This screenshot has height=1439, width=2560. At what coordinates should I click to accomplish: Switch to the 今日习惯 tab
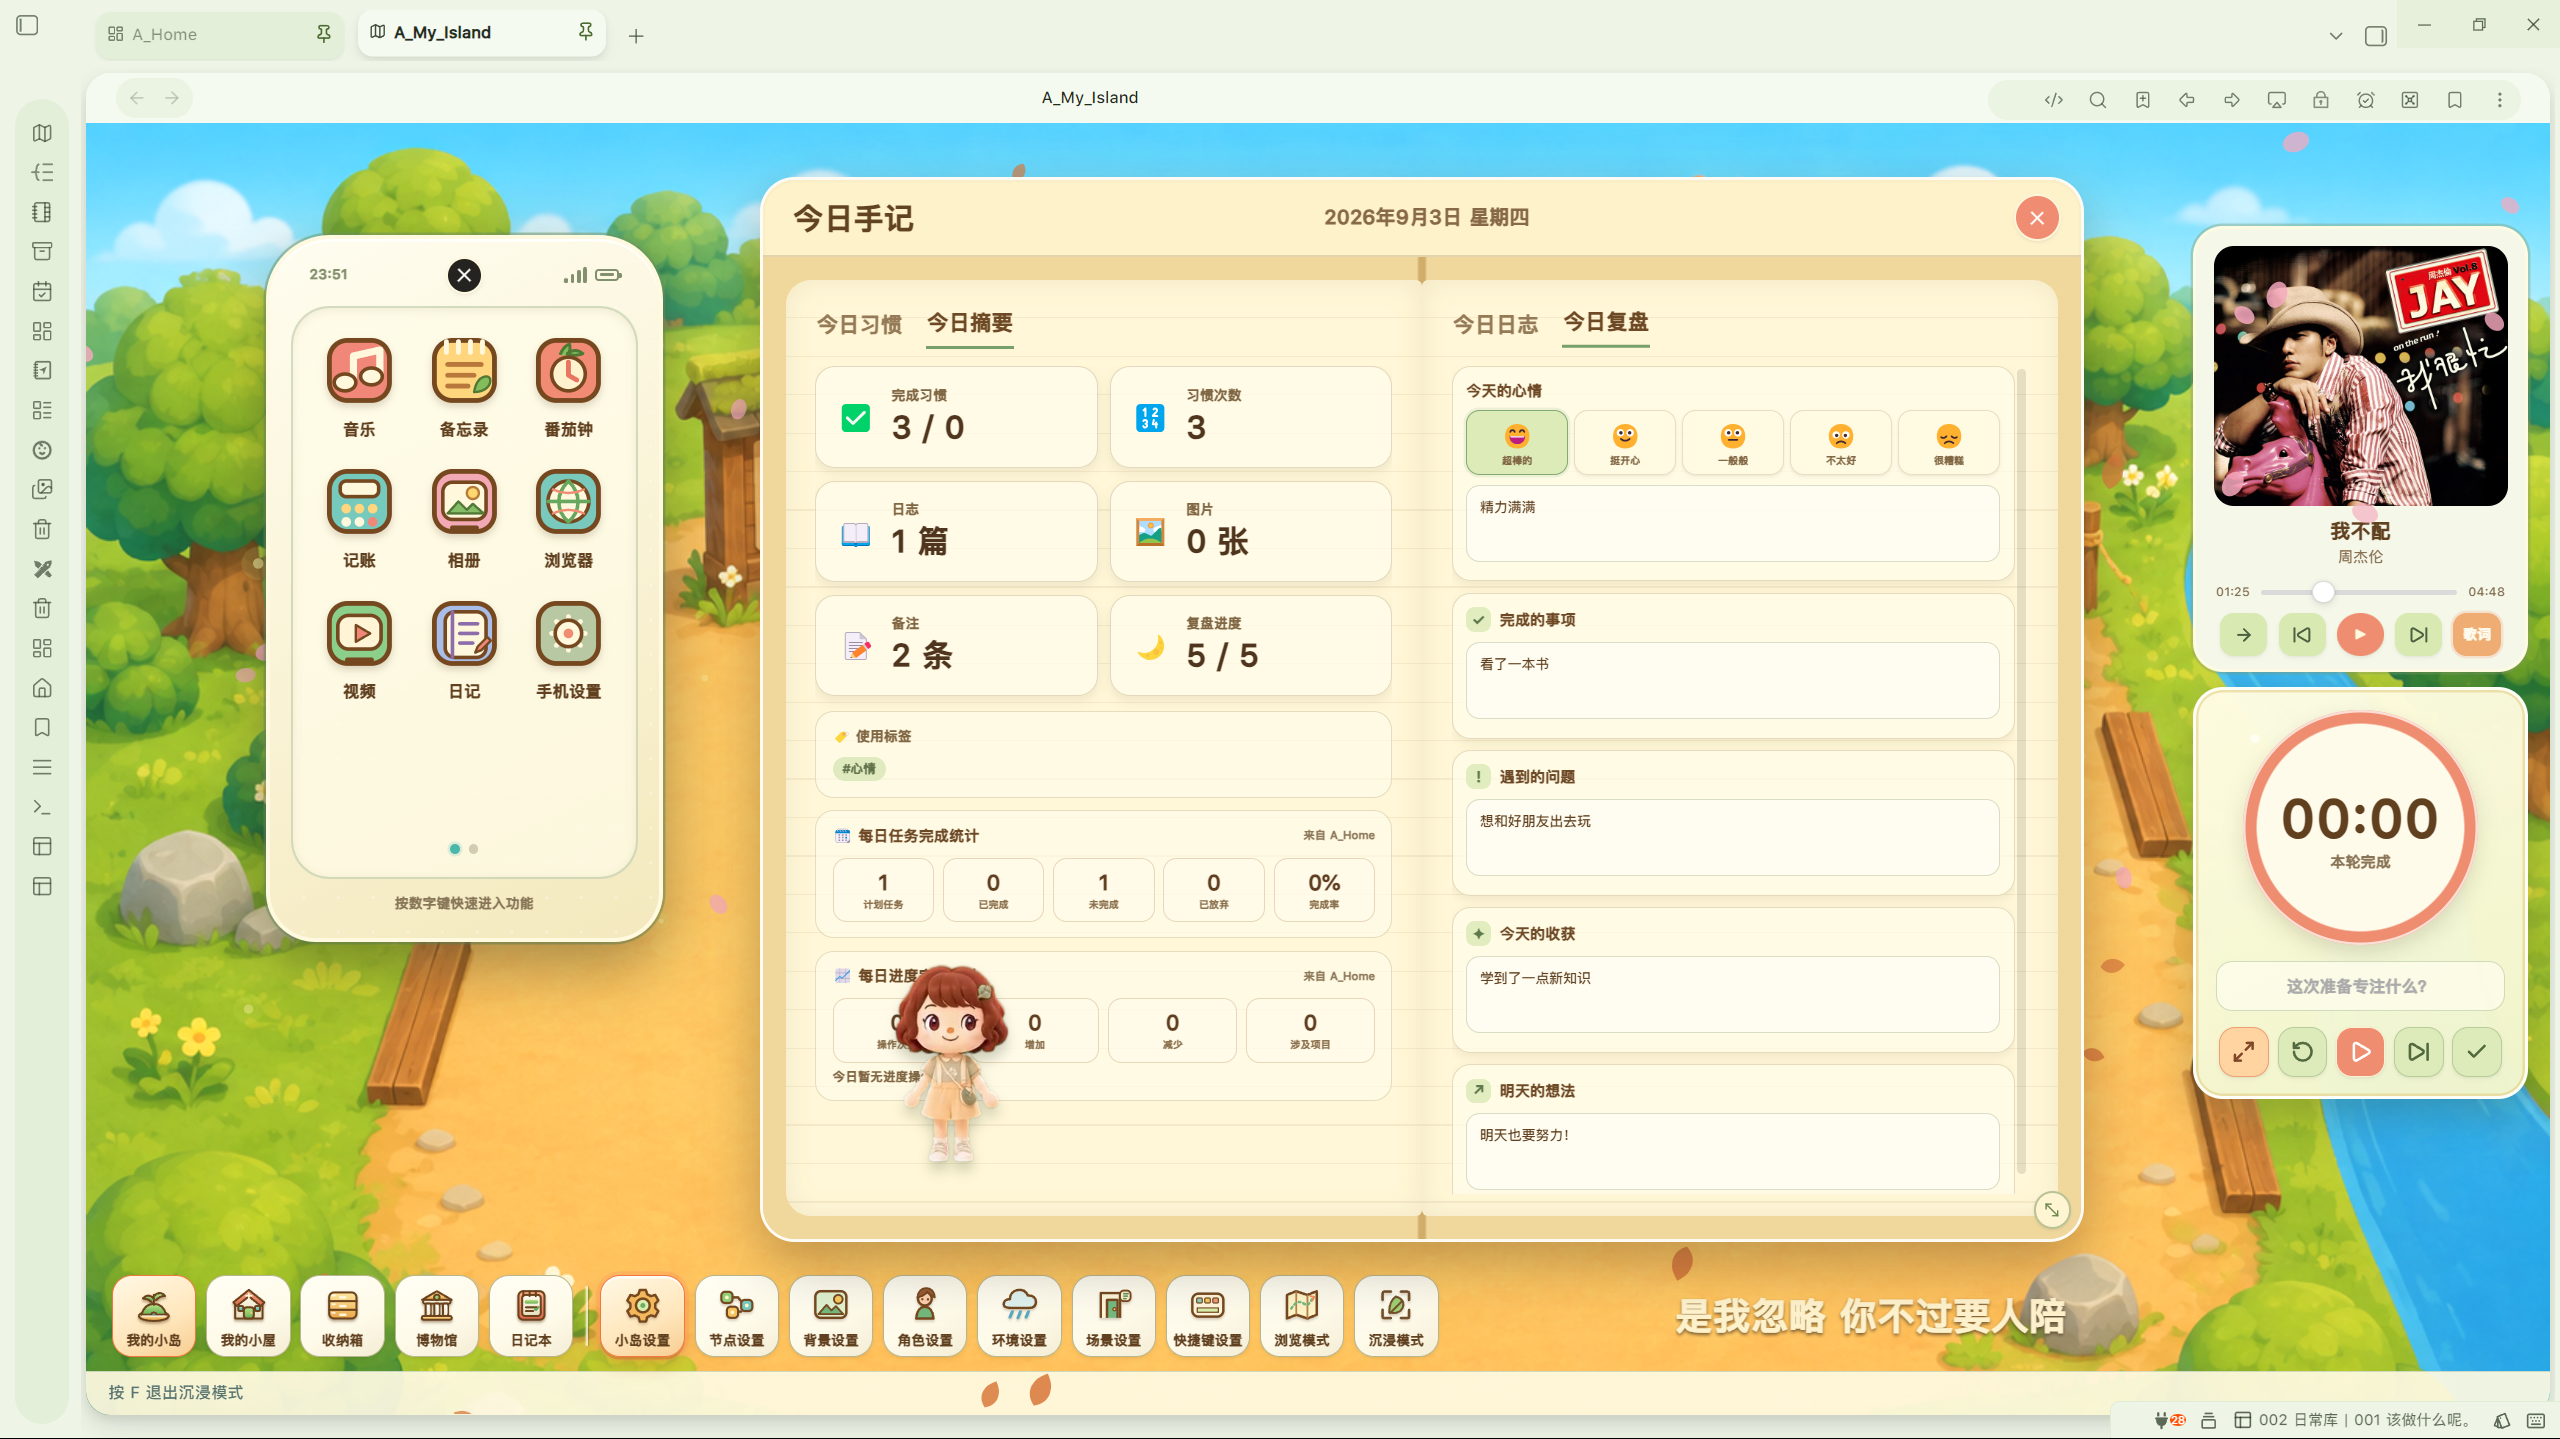[860, 325]
